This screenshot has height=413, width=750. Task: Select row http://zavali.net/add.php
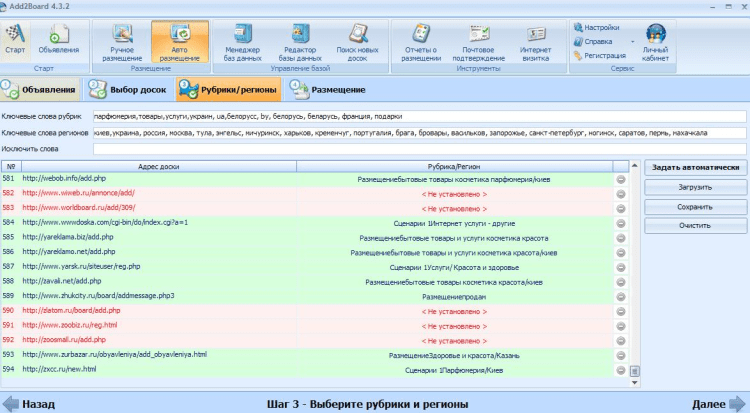[315, 282]
